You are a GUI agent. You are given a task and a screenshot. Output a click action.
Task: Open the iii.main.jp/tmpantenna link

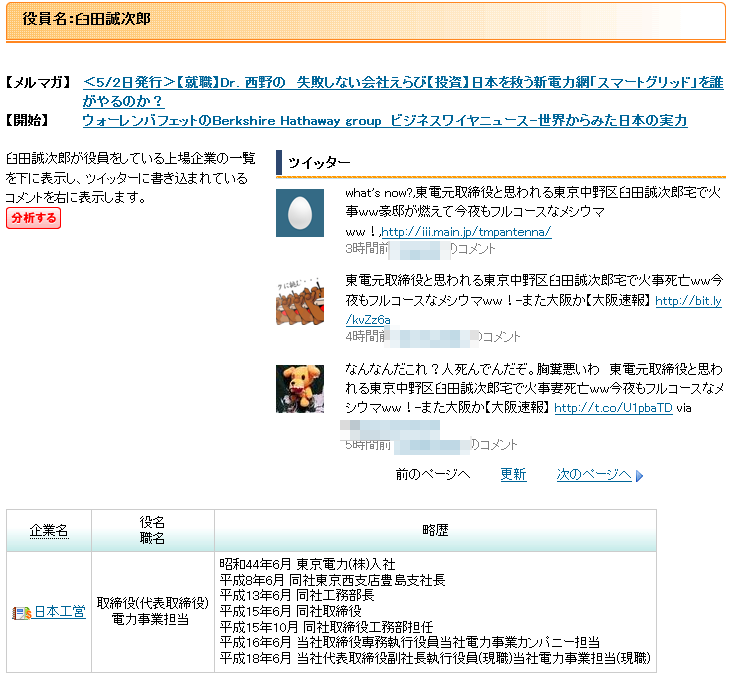pyautogui.click(x=466, y=232)
